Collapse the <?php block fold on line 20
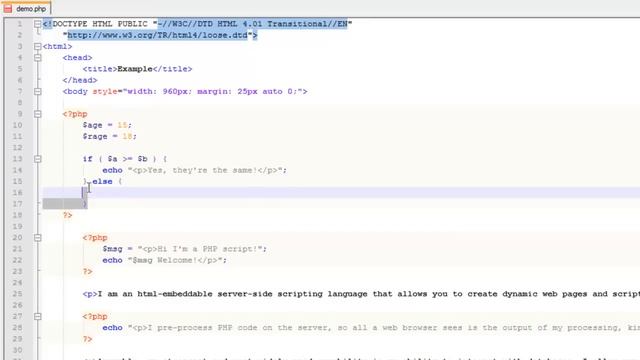The width and height of the screenshot is (640, 360). click(x=38, y=238)
